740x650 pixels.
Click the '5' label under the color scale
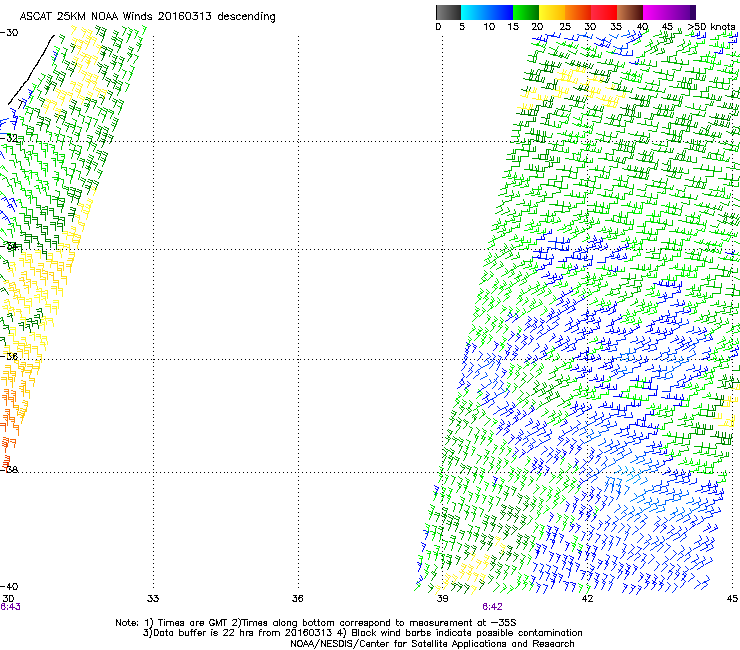click(462, 27)
